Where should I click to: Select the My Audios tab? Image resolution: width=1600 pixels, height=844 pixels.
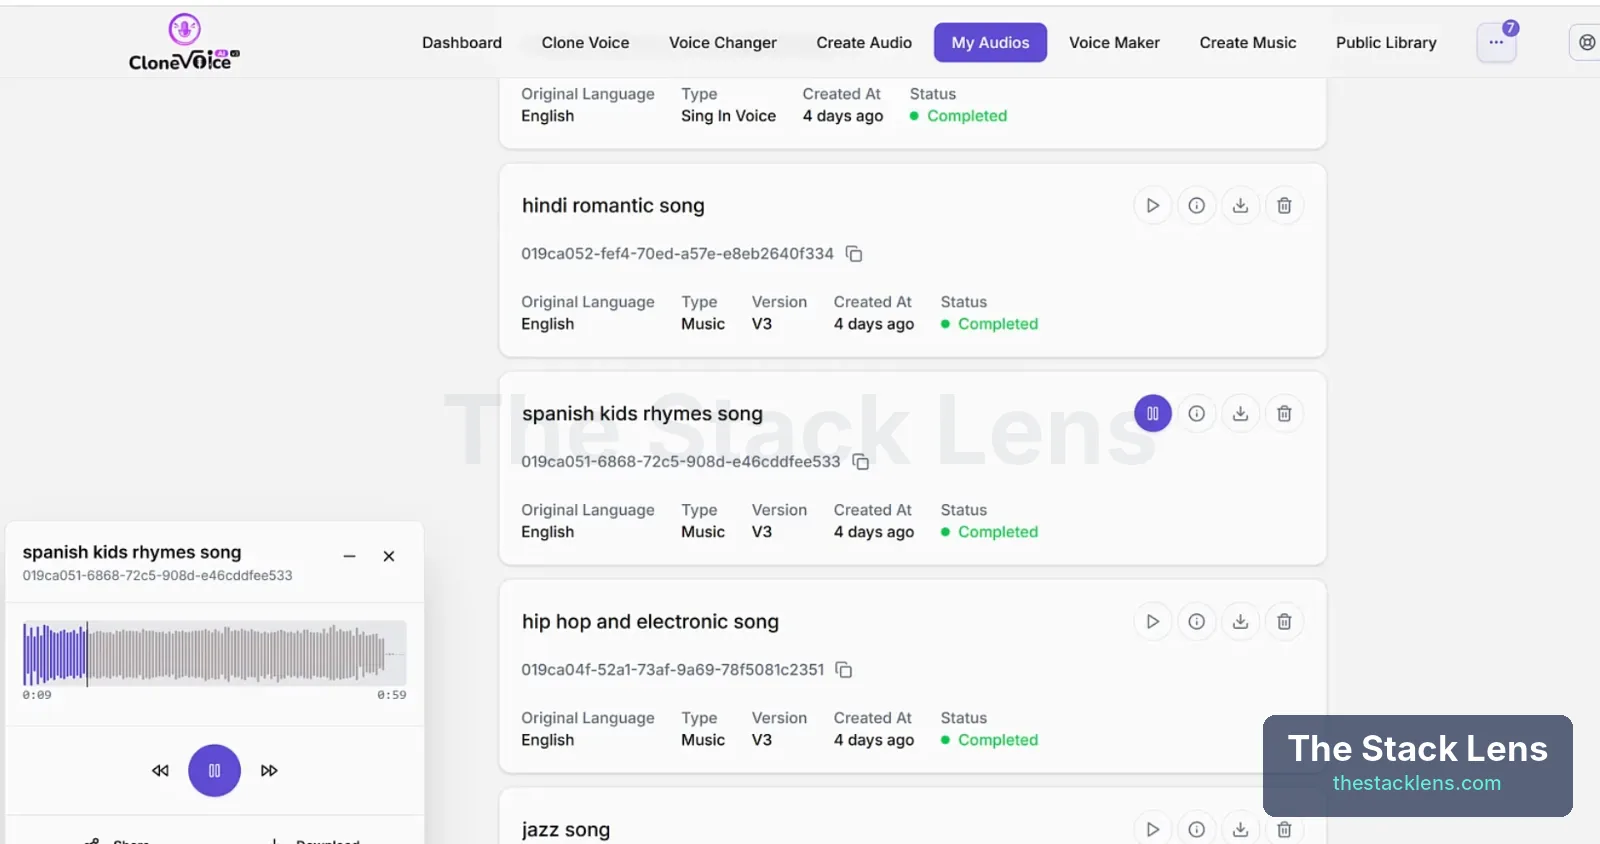coord(990,43)
